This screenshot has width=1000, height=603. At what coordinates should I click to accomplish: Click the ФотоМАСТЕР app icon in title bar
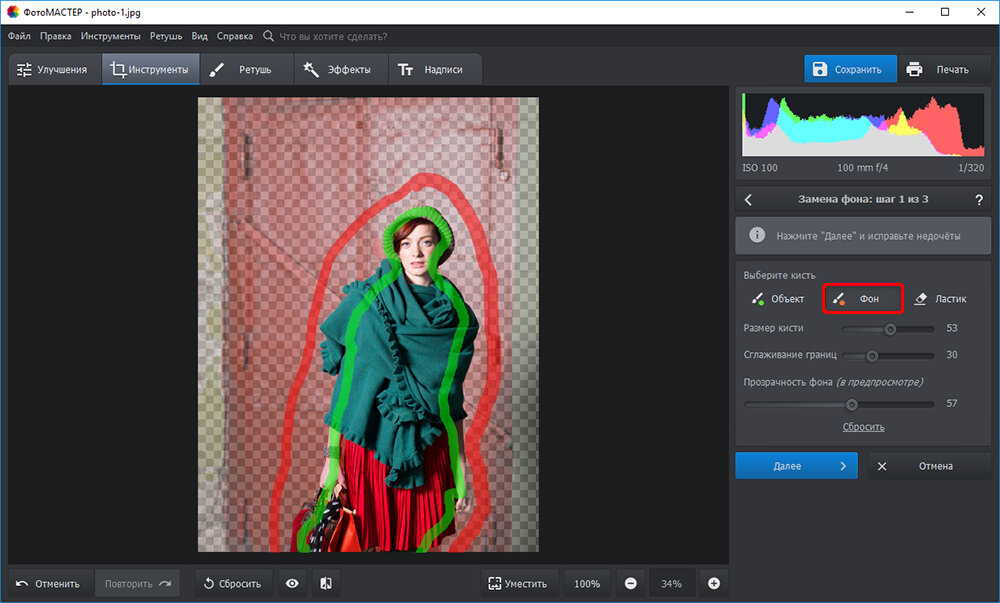[13, 12]
